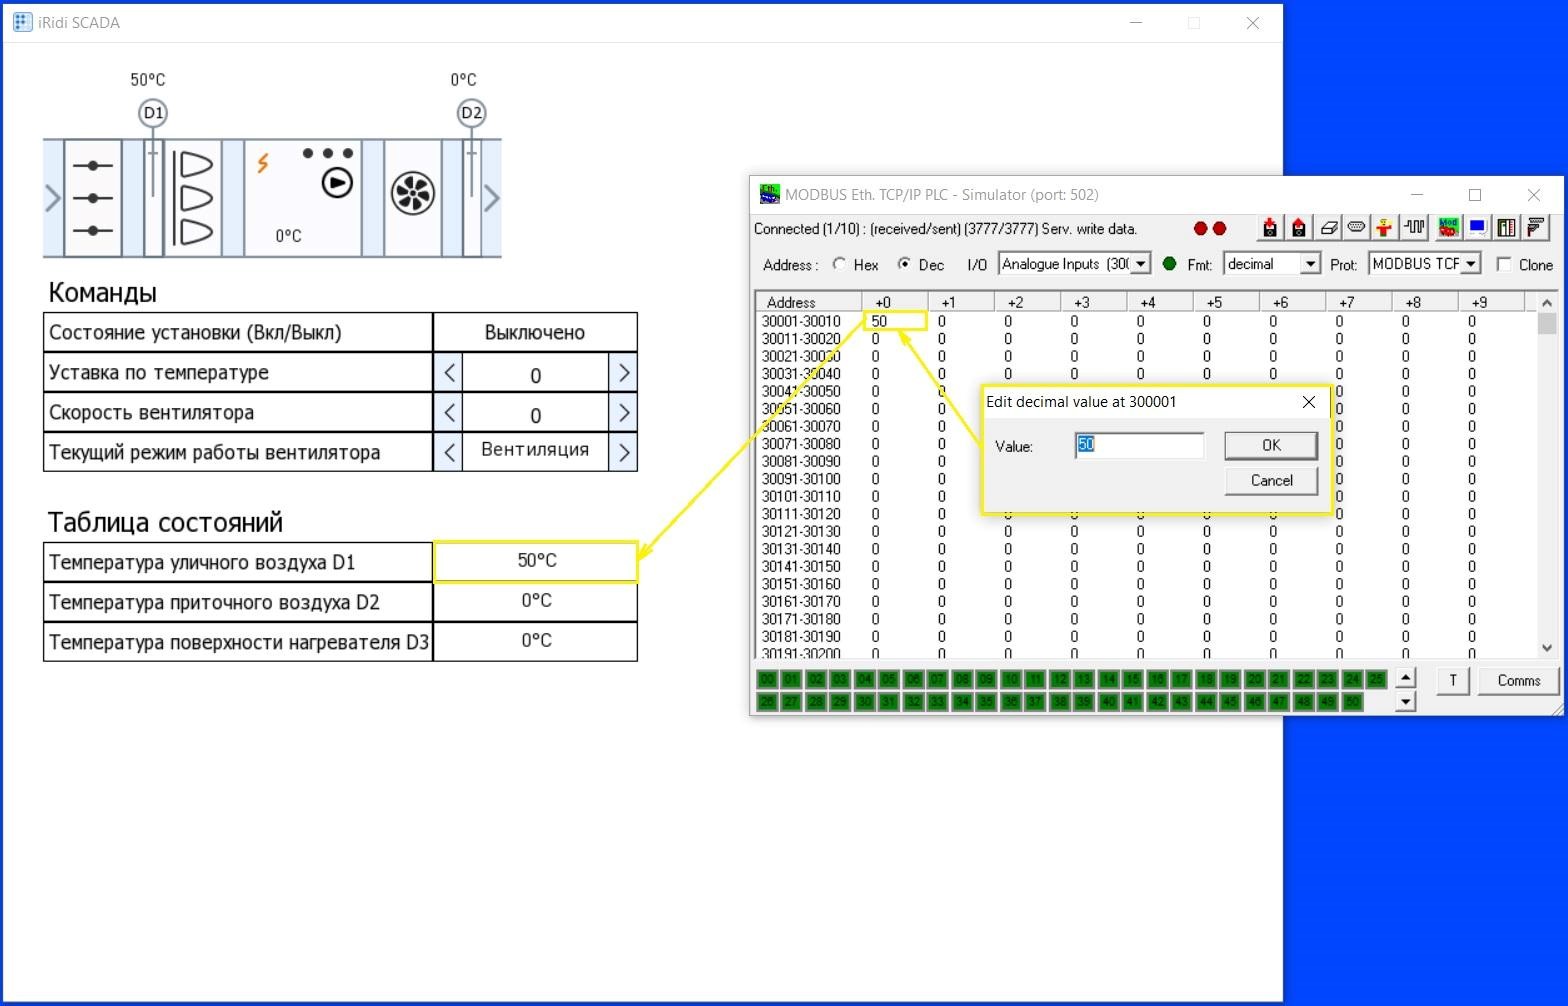Click the Value input field
The height and width of the screenshot is (1006, 1568).
[1139, 445]
